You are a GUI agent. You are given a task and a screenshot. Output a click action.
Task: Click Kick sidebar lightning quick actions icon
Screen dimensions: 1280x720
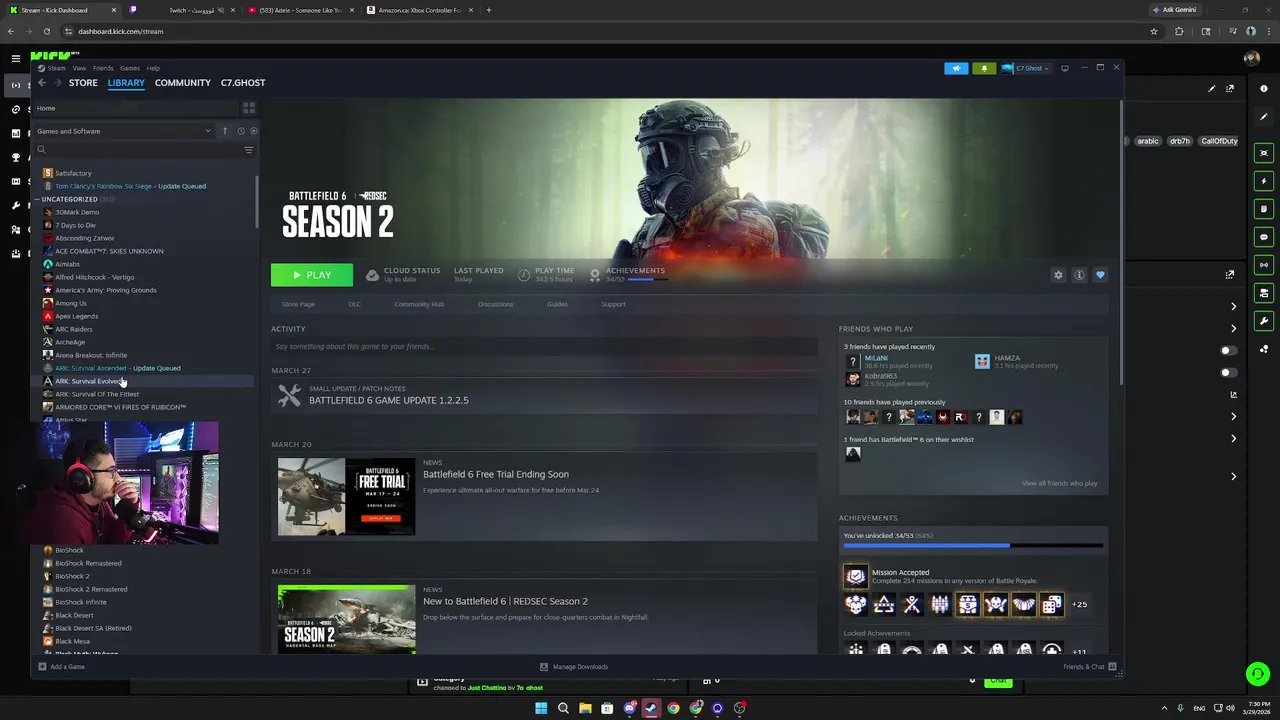(1264, 181)
